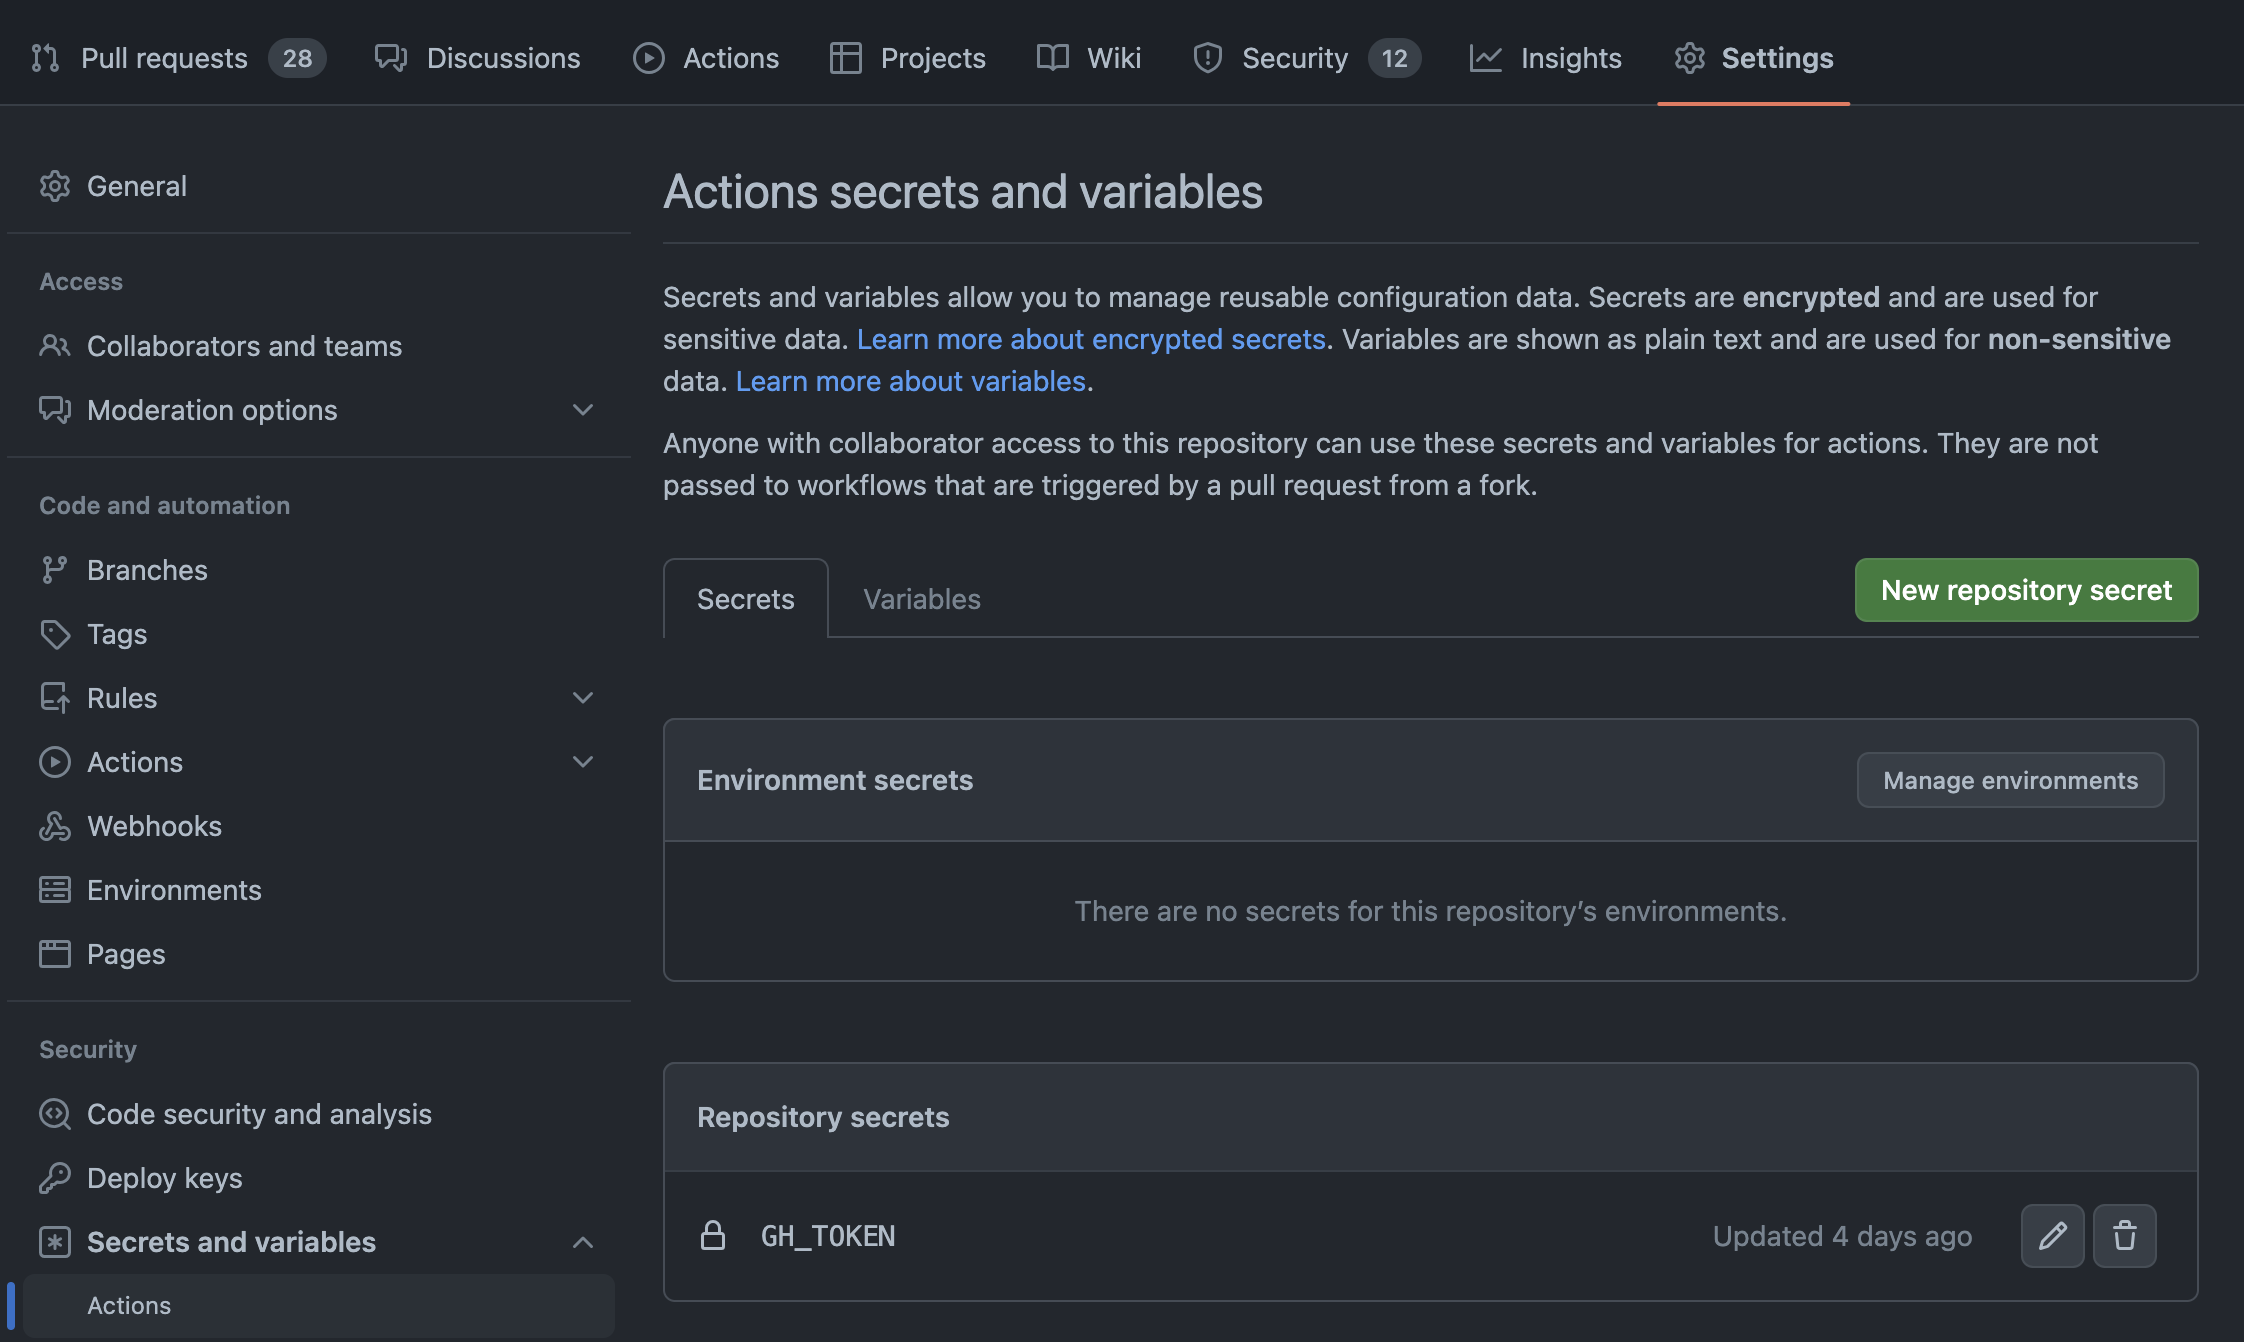The image size is (2244, 1342).
Task: Click the Branches fork icon in sidebar
Action: point(55,569)
